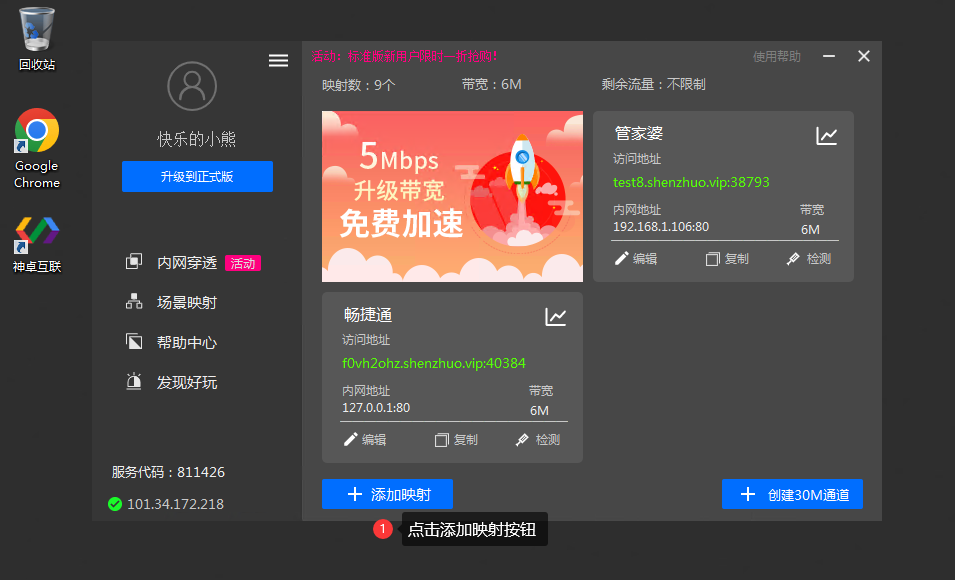Viewport: 955px width, 580px height.
Task: Click the pink 活动 badge
Action: (x=243, y=263)
